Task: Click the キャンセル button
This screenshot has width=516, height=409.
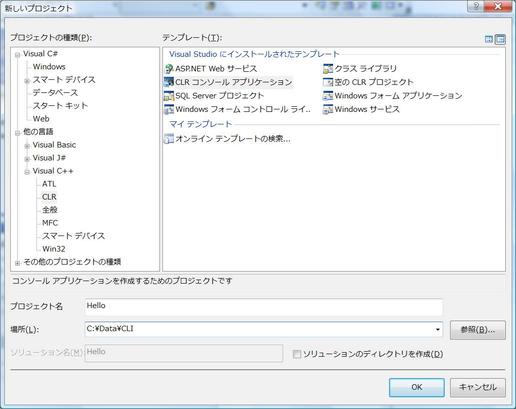Action: click(478, 387)
